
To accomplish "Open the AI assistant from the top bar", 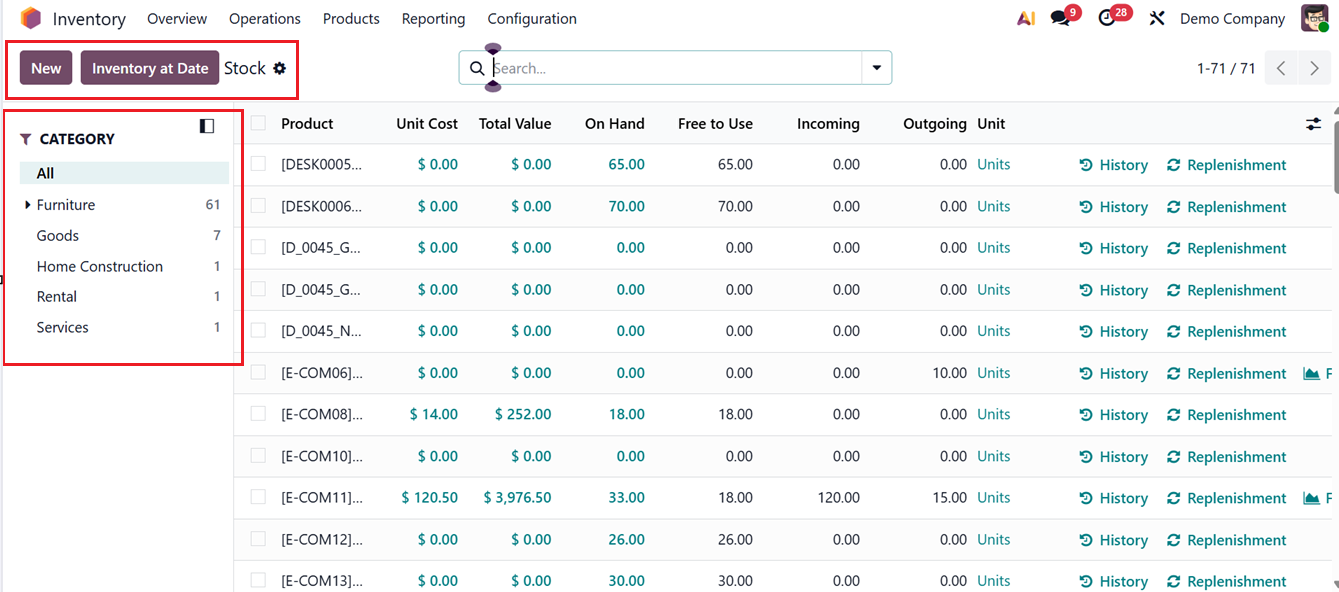I will (x=1025, y=18).
